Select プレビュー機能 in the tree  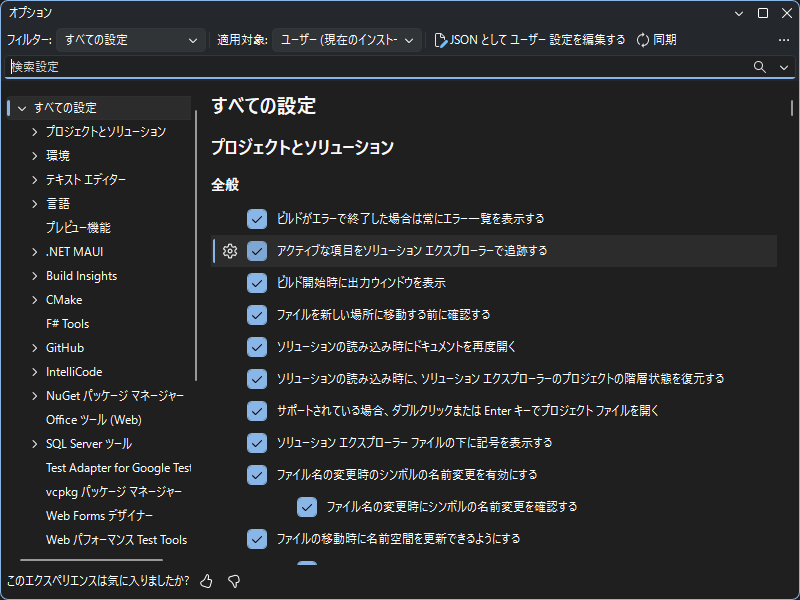pos(78,228)
